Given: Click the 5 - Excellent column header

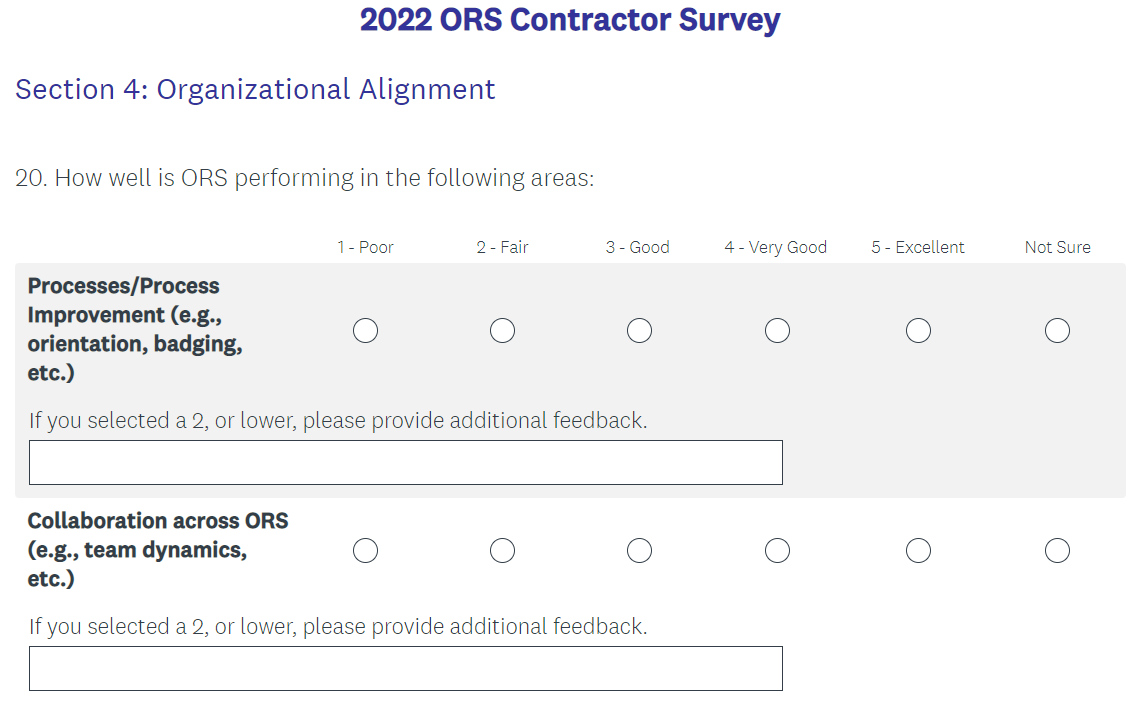Looking at the screenshot, I should coord(917,248).
